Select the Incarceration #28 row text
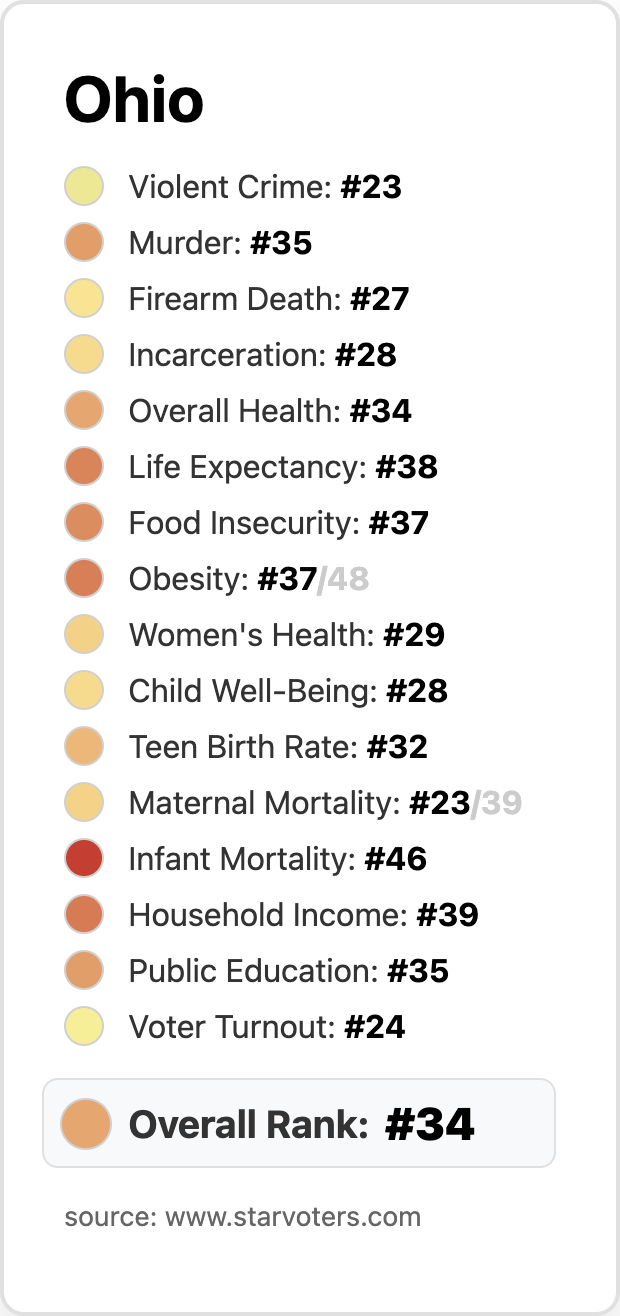The height and width of the screenshot is (1316, 620). click(x=262, y=355)
